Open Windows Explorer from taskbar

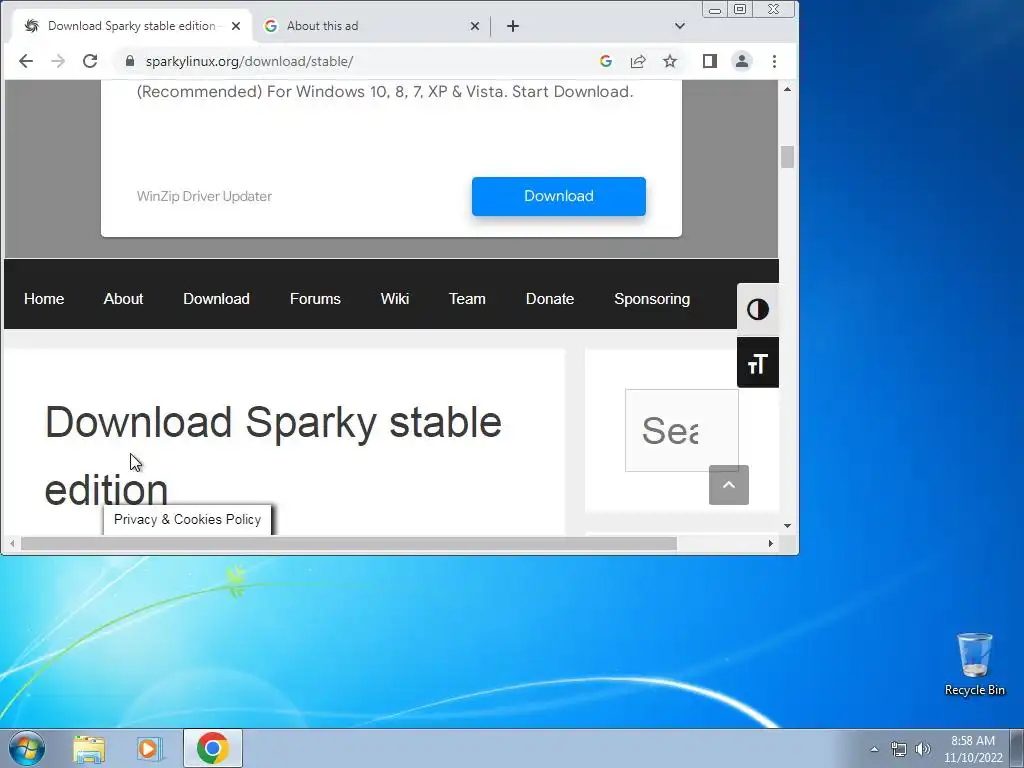(x=89, y=749)
